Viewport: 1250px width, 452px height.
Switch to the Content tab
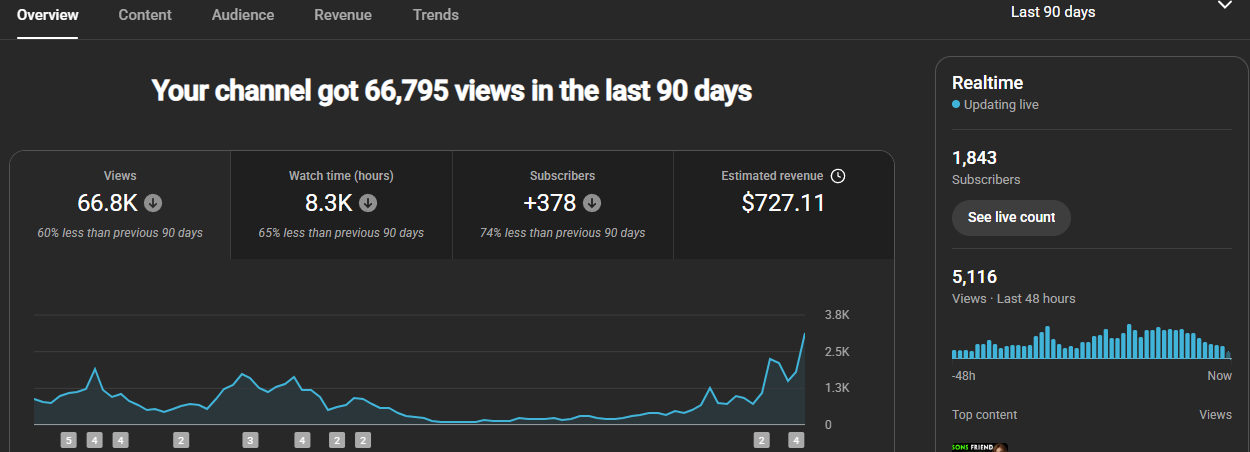click(x=145, y=15)
